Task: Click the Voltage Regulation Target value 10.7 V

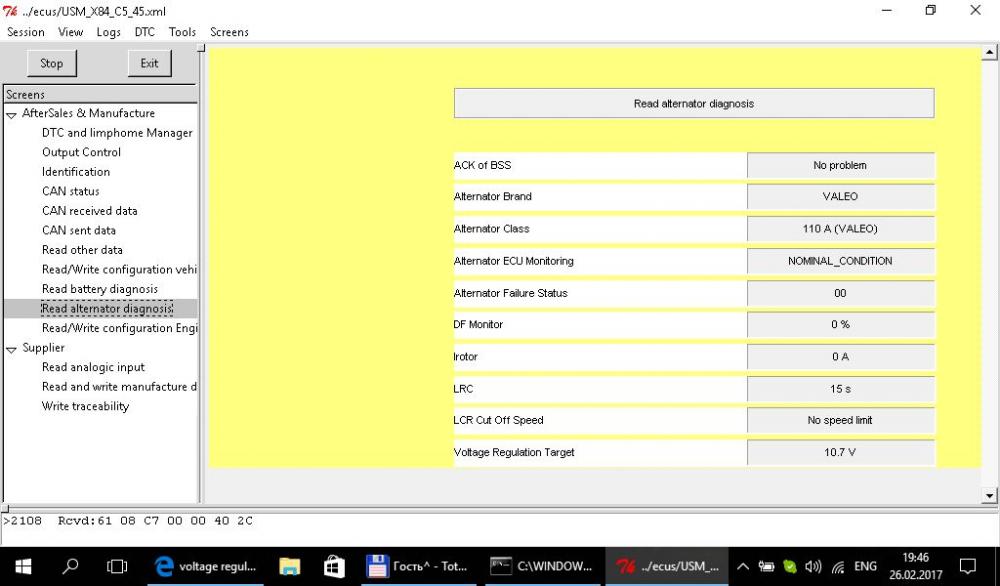Action: 840,452
